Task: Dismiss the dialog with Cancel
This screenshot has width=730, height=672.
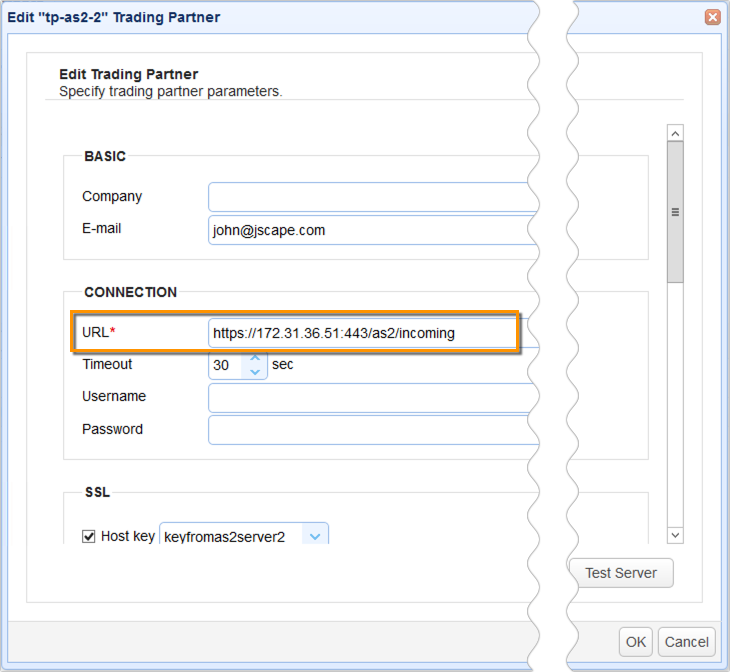Action: click(x=687, y=642)
